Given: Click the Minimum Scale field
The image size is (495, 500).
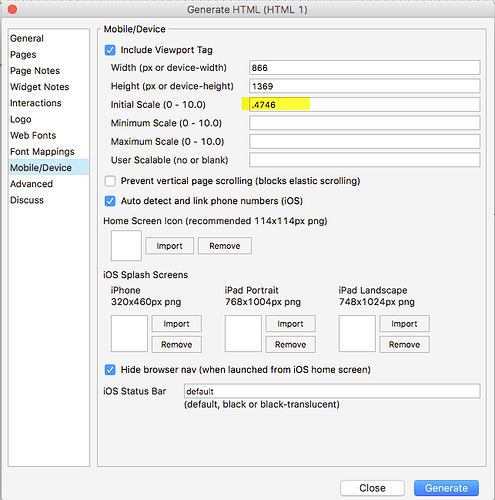Looking at the screenshot, I should (x=364, y=123).
